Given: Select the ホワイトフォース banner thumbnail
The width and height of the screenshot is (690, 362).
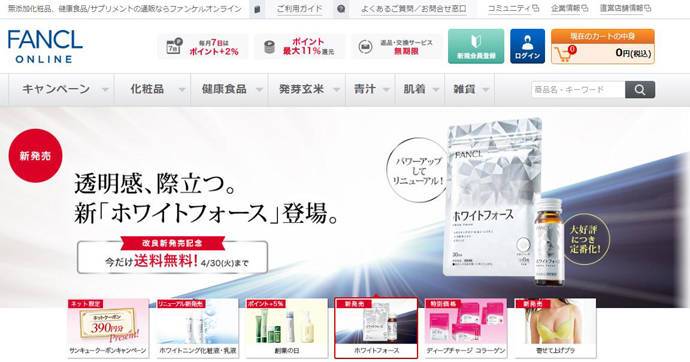Looking at the screenshot, I should pyautogui.click(x=376, y=328).
